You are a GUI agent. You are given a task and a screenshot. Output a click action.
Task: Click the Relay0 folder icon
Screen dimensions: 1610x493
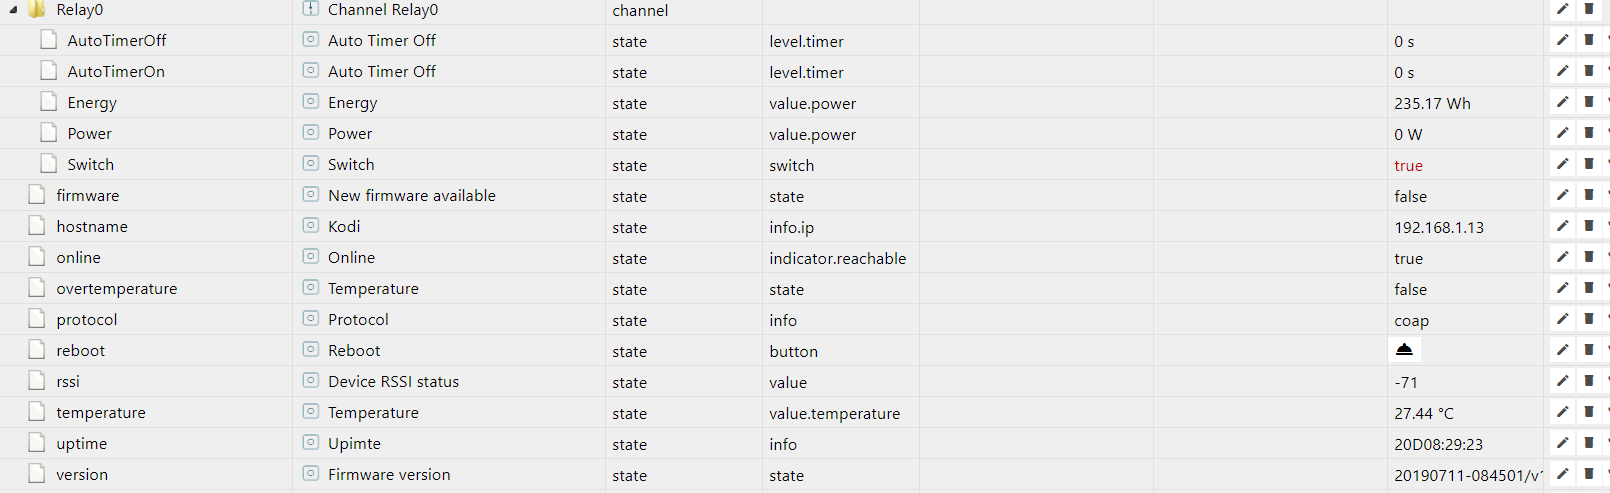coord(37,10)
